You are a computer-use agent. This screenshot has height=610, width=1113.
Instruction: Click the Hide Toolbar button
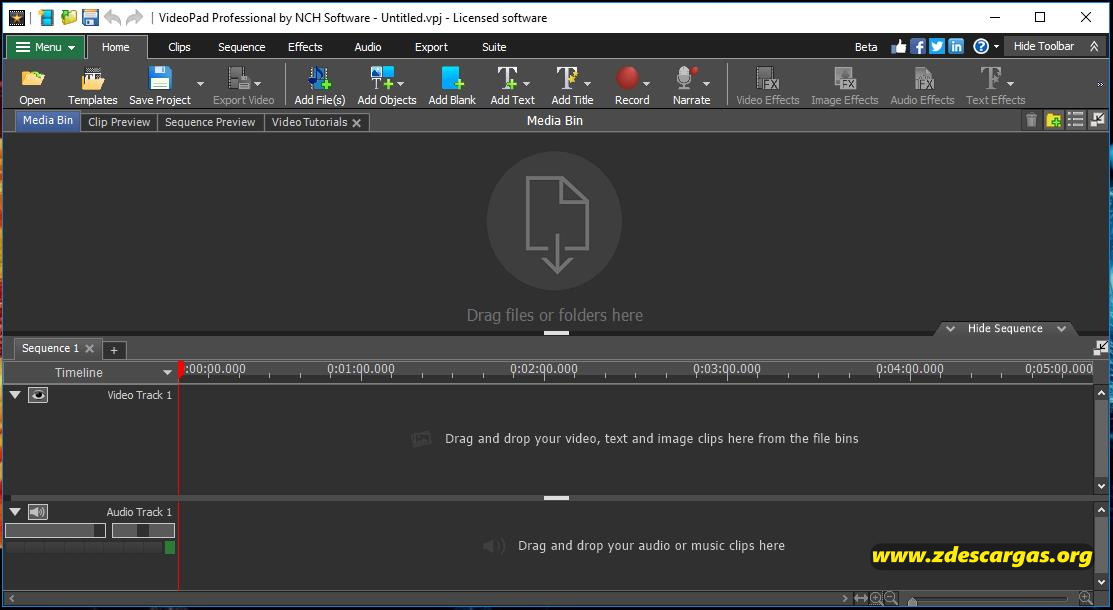pos(1056,47)
